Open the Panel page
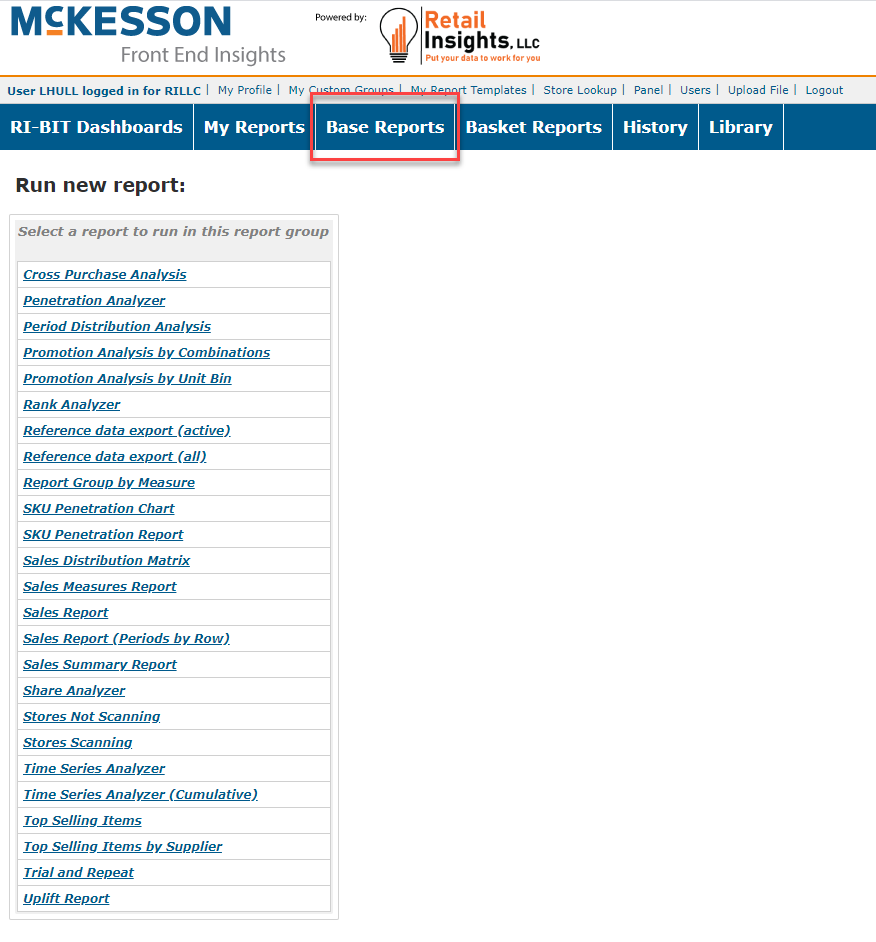 pos(648,90)
